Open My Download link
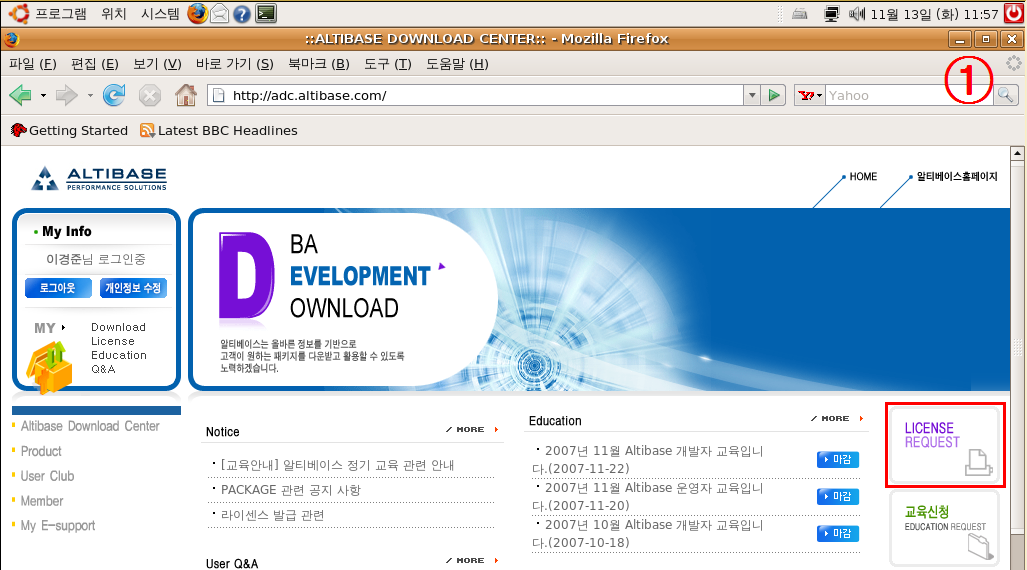1027x570 pixels. (x=119, y=327)
